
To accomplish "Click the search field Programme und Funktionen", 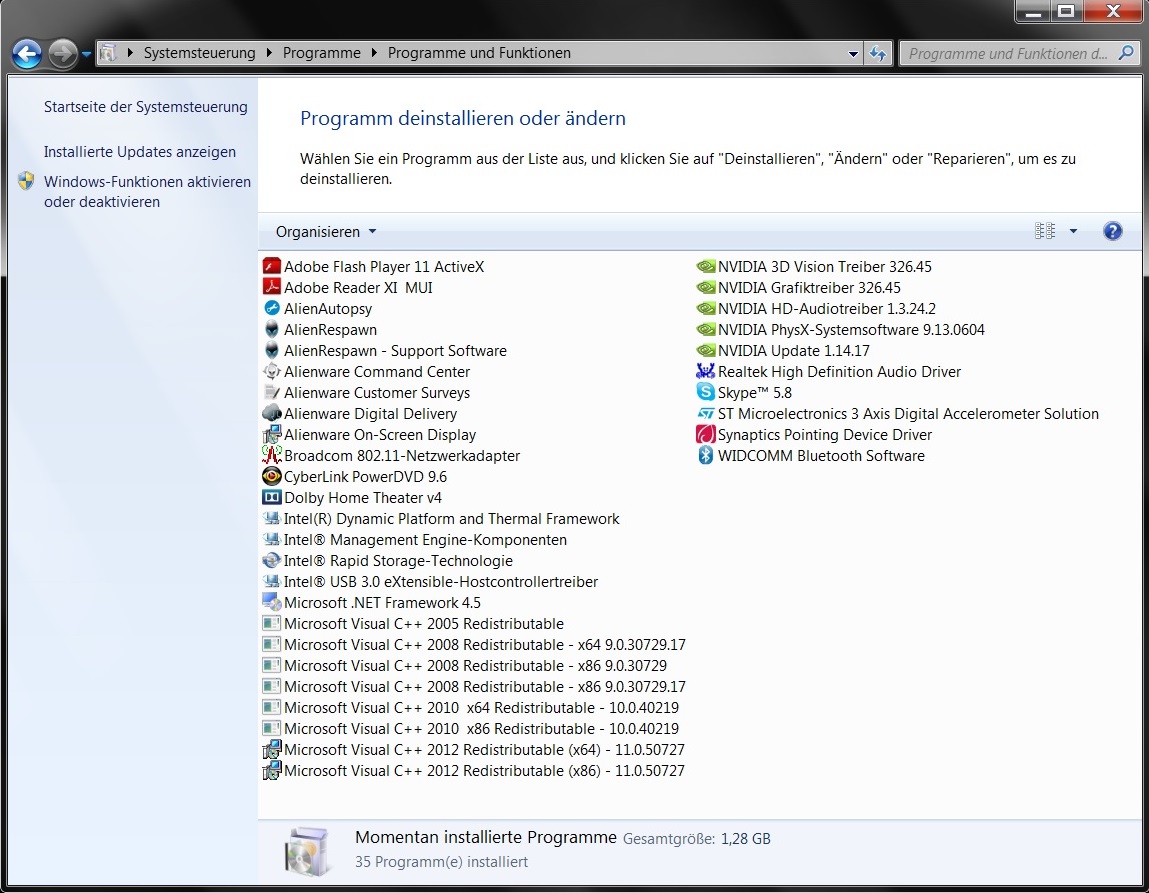I will coord(1008,53).
